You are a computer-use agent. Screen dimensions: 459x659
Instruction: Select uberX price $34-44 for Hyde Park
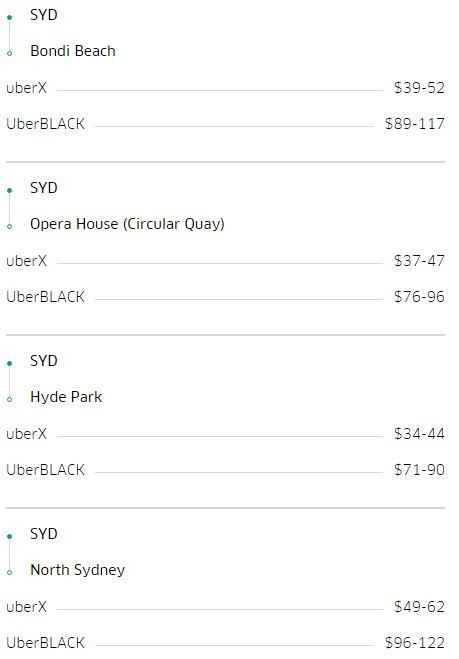tap(225, 434)
